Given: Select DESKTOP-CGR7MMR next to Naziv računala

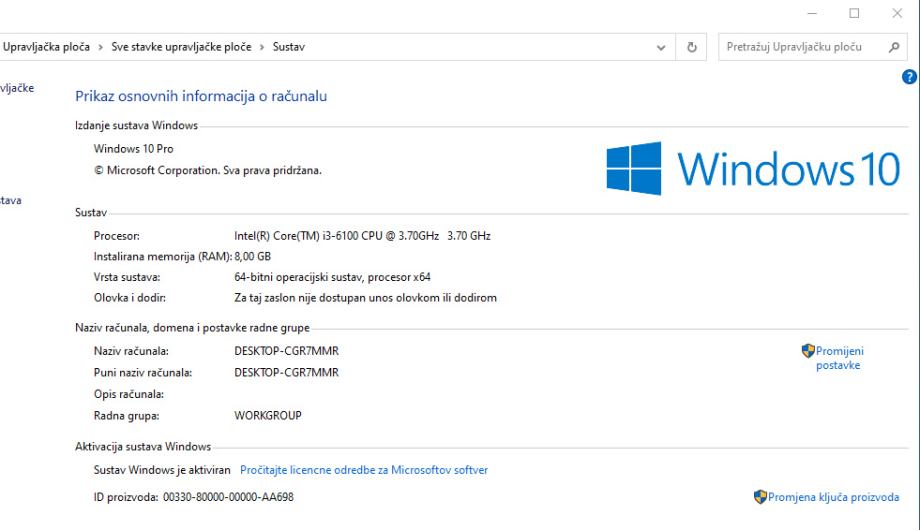Looking at the screenshot, I should point(286,351).
